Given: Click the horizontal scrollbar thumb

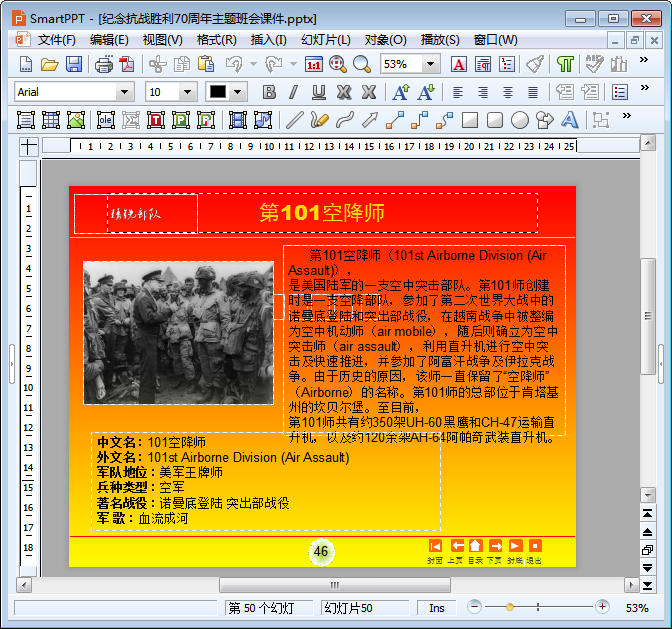Looking at the screenshot, I should coord(335,585).
